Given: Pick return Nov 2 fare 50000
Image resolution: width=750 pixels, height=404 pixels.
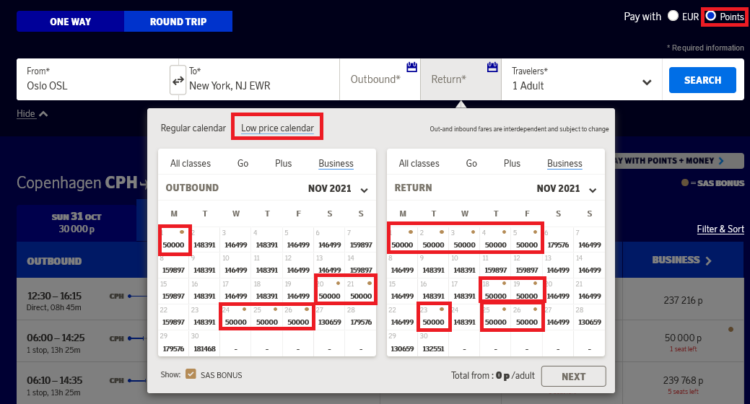Looking at the screenshot, I should [x=433, y=240].
